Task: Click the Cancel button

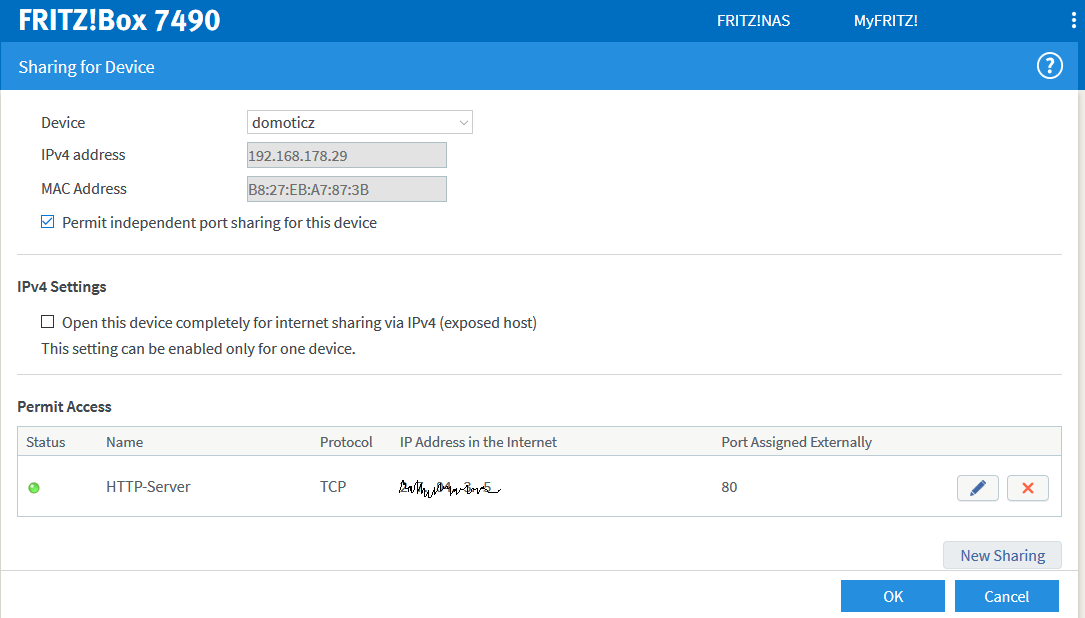Action: click(x=1007, y=596)
